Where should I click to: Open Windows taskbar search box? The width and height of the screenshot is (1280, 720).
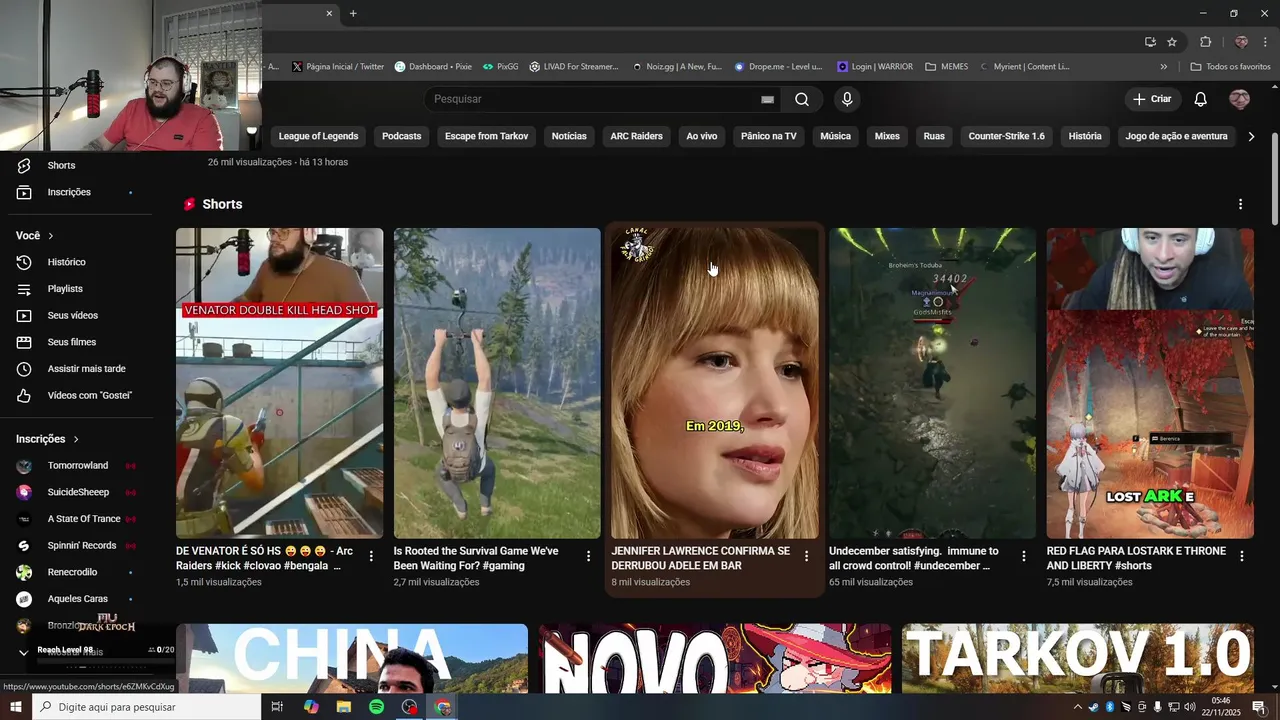(146, 707)
